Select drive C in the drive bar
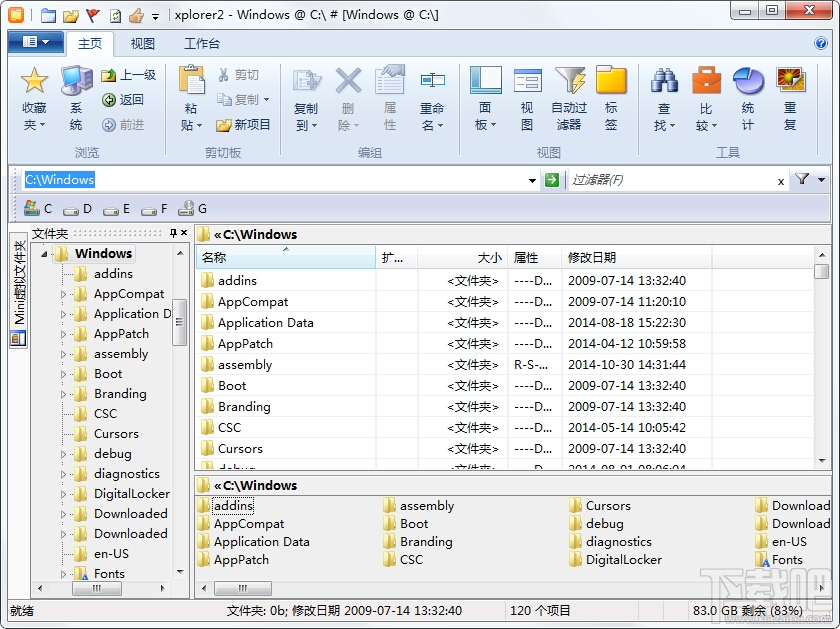Viewport: 840px width, 629px height. click(39, 208)
